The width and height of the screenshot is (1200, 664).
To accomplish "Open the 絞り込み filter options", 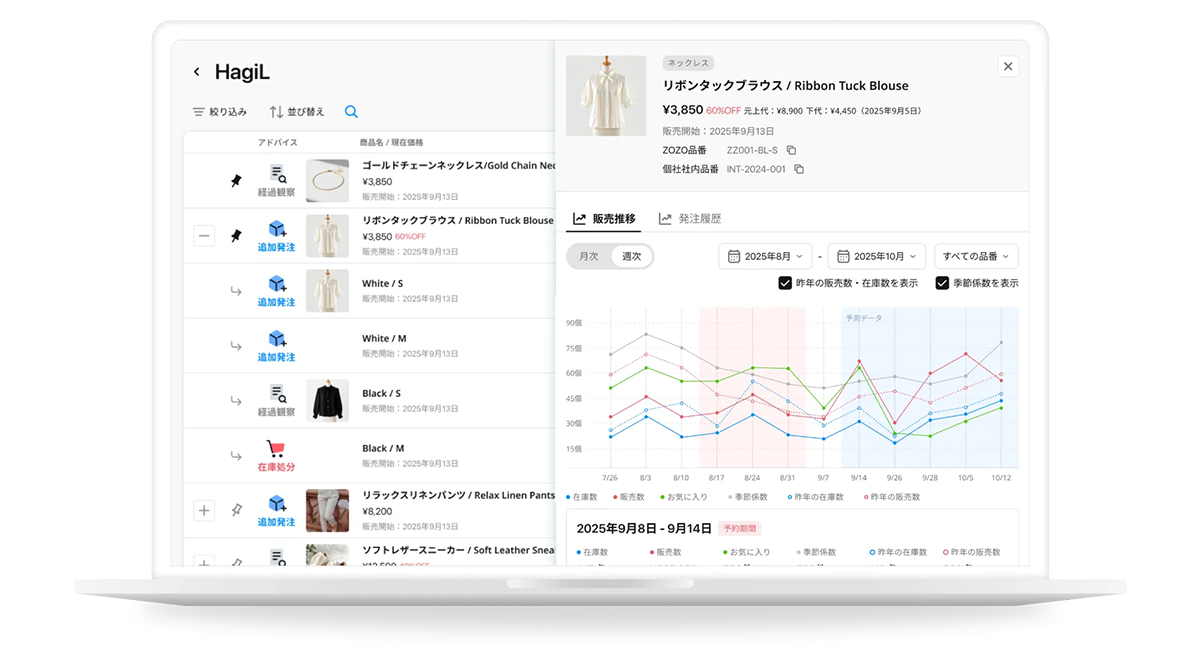I will (219, 112).
